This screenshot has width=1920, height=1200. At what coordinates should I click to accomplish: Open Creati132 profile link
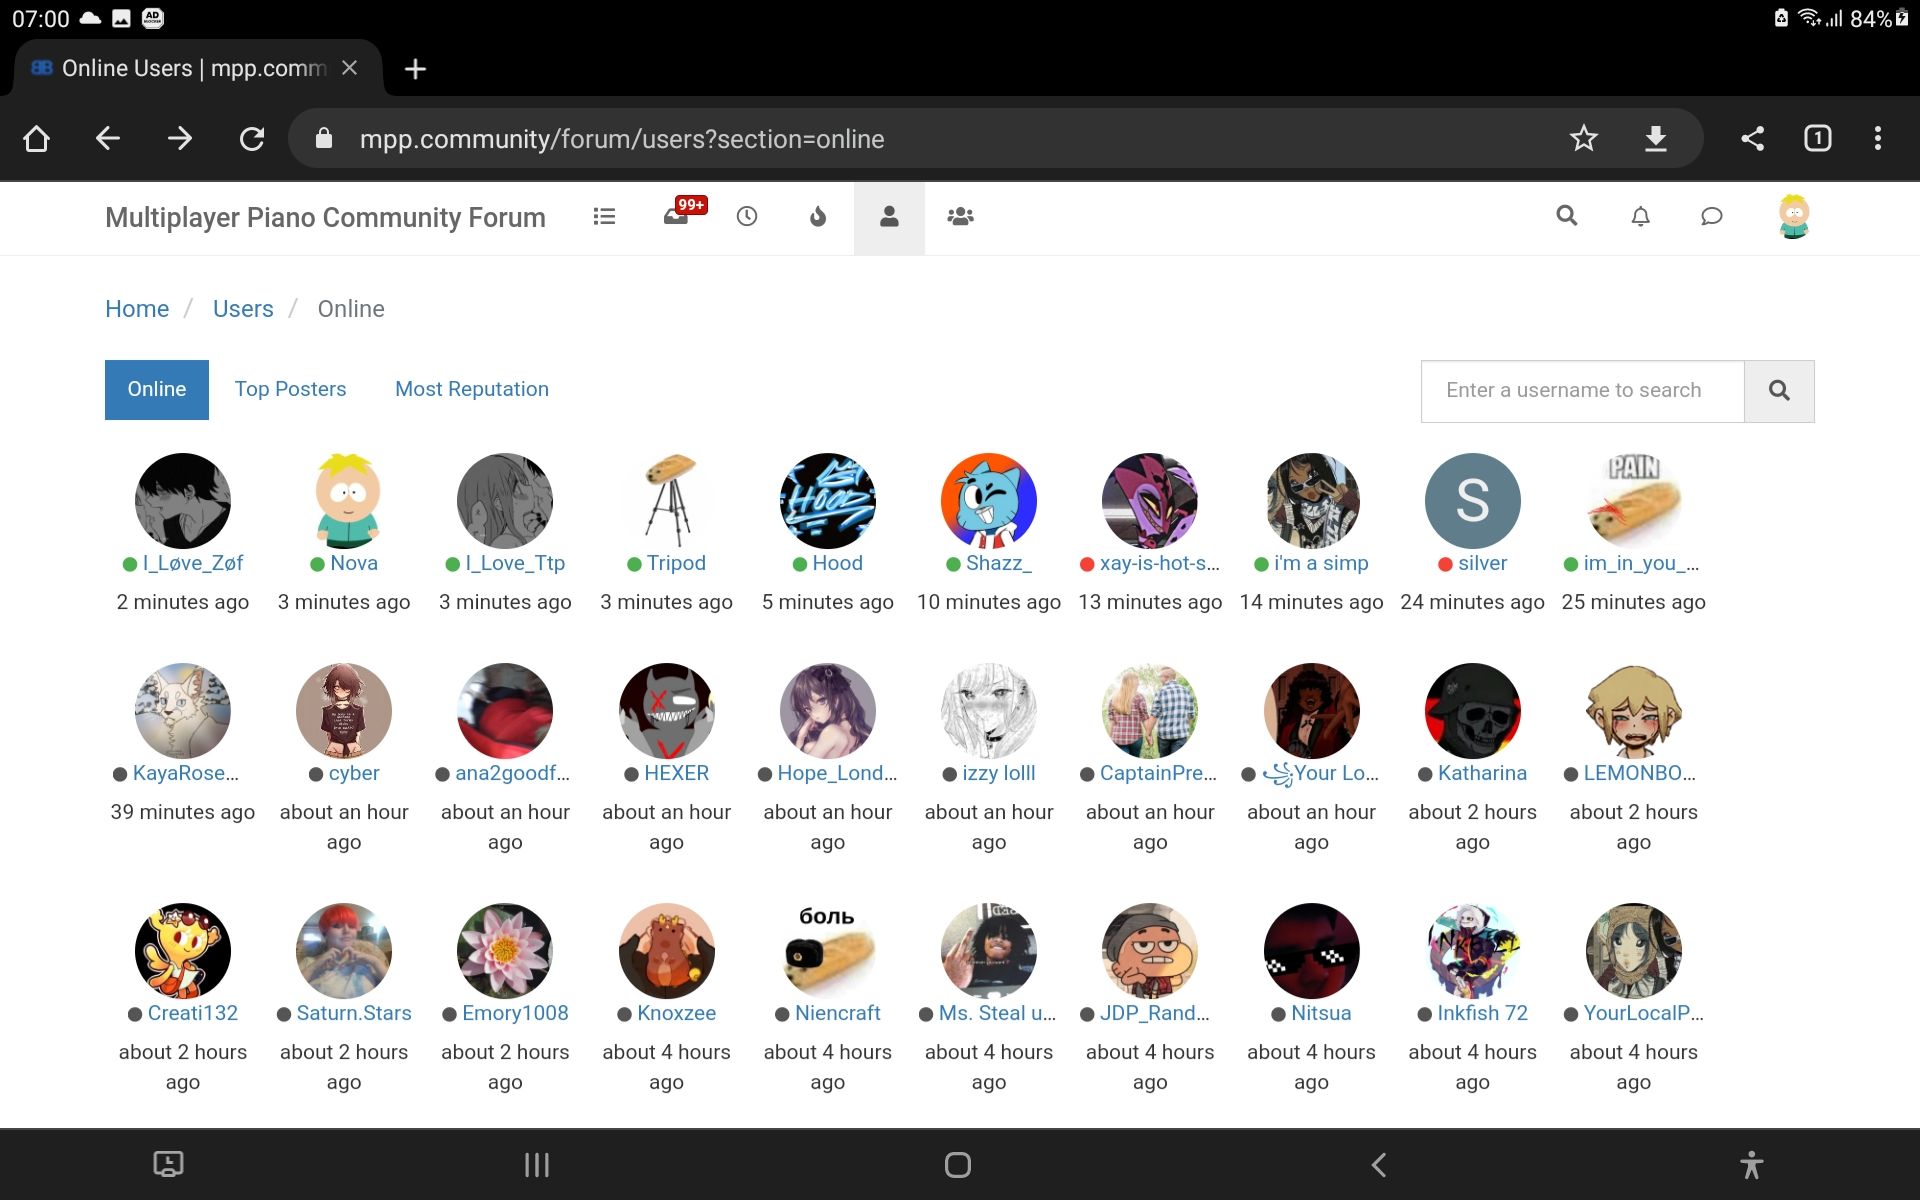[193, 1013]
